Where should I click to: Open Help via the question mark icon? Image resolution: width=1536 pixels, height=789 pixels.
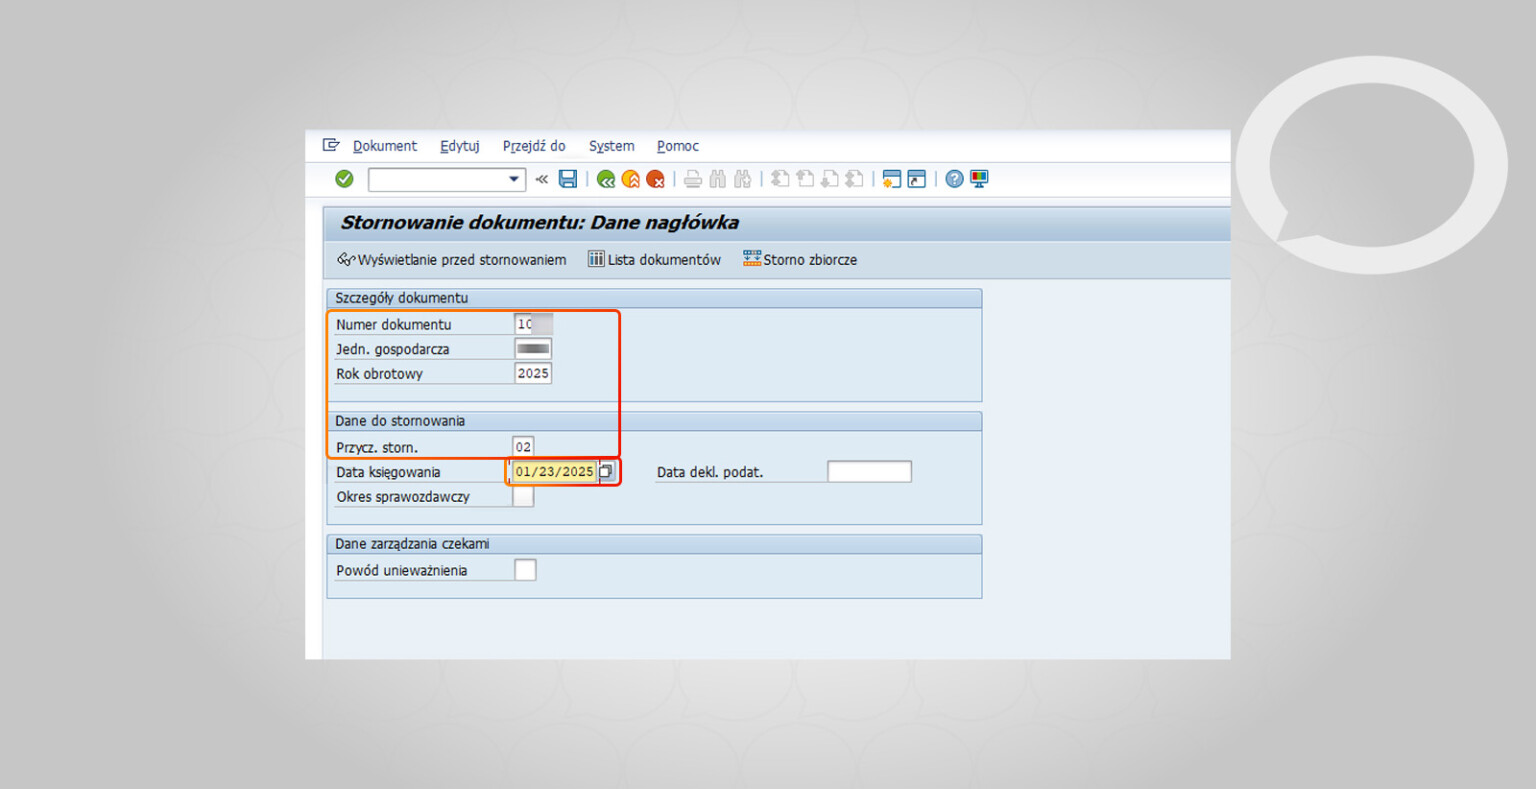pos(954,179)
